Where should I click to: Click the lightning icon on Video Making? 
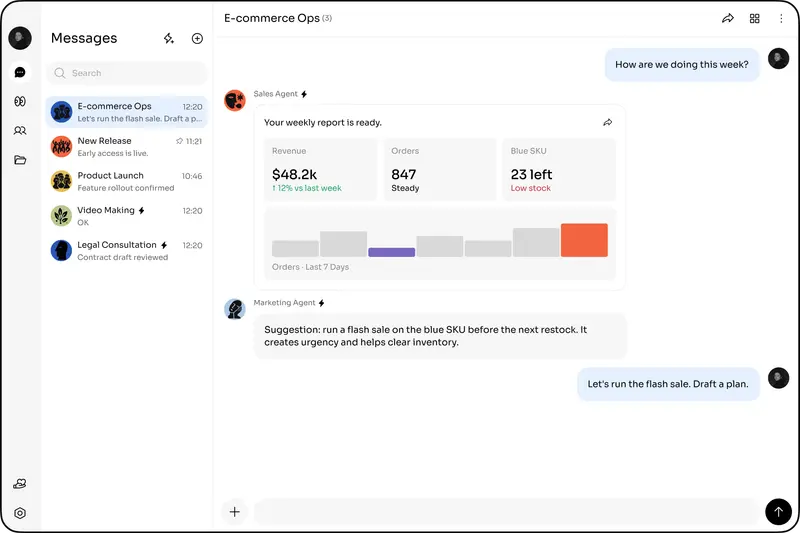pyautogui.click(x=142, y=210)
